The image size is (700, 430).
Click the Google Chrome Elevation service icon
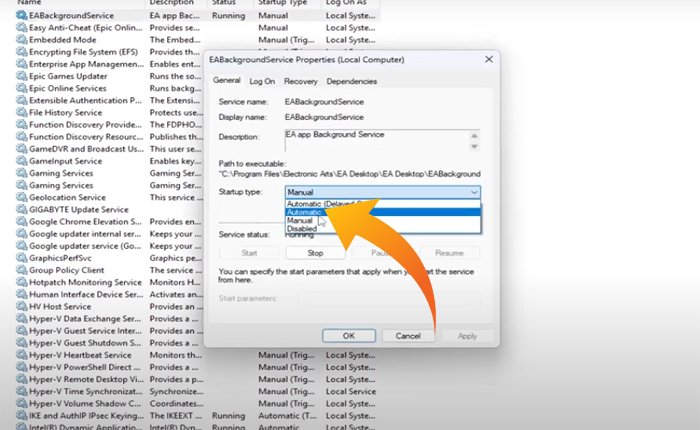(x=21, y=221)
